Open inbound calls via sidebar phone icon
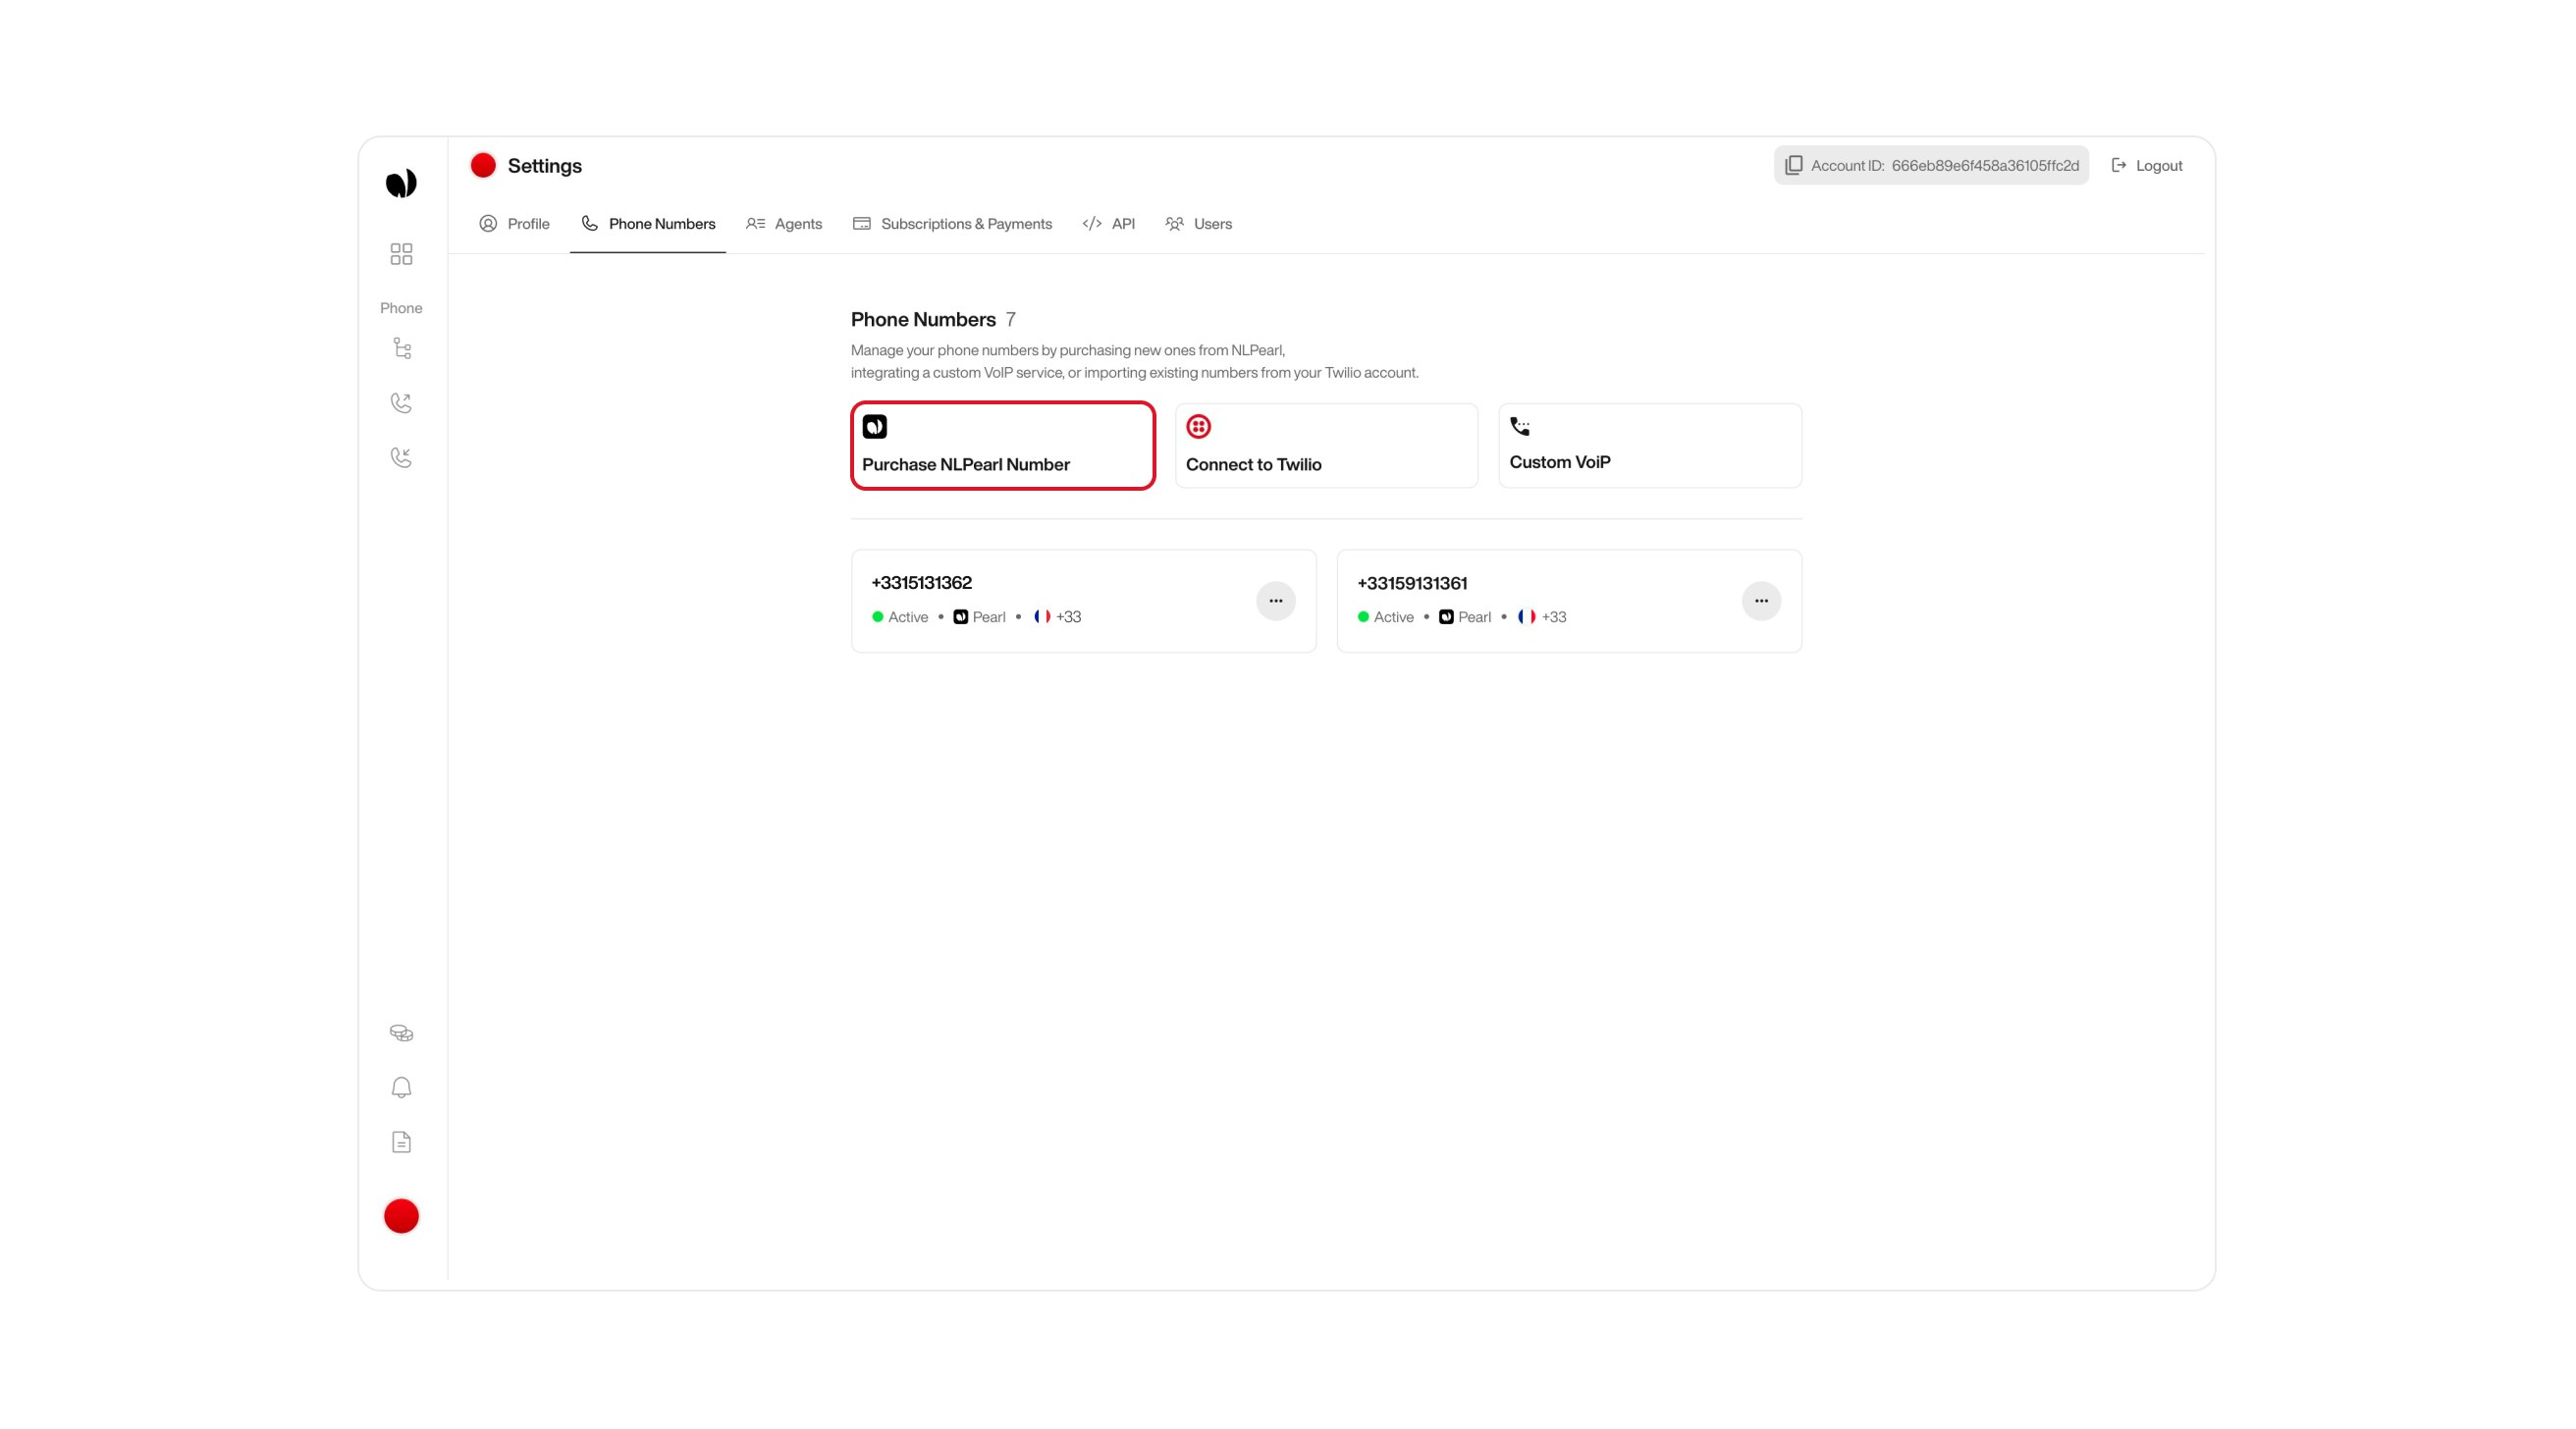The height and width of the screenshot is (1429, 2576). click(x=401, y=457)
